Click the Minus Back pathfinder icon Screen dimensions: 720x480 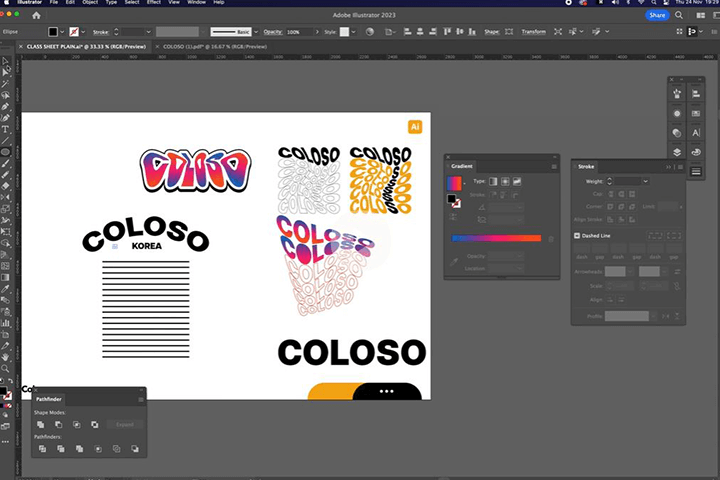(x=135, y=449)
